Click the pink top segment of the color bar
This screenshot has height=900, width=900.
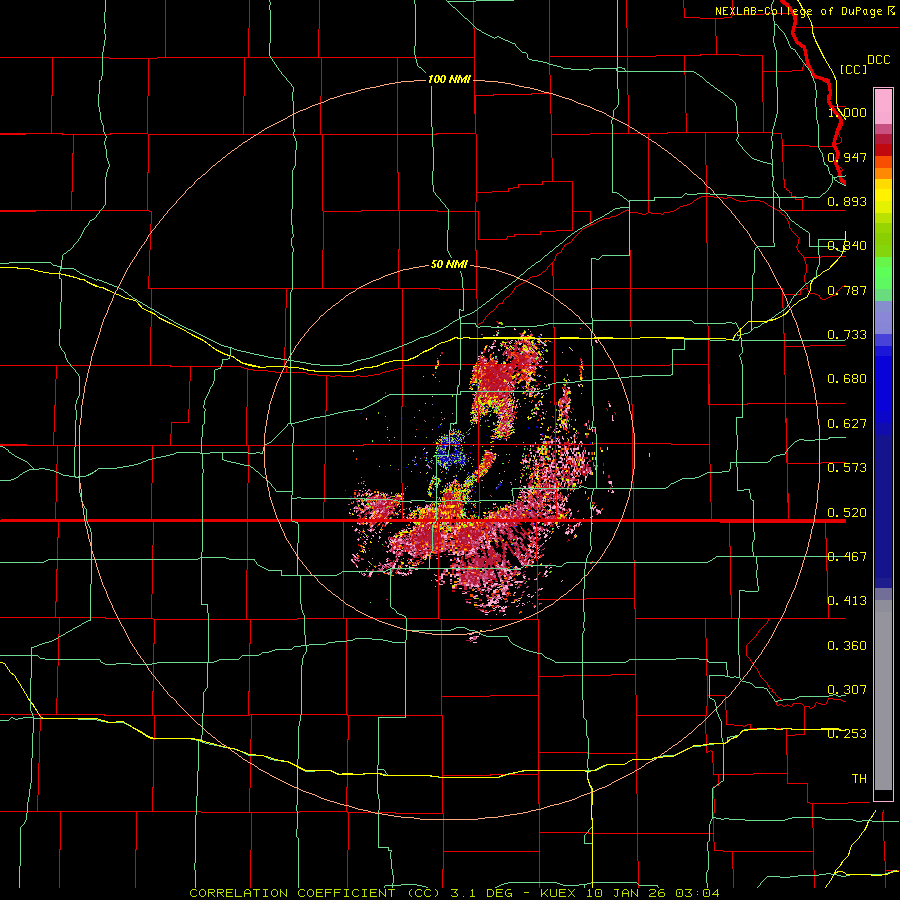pos(883,107)
